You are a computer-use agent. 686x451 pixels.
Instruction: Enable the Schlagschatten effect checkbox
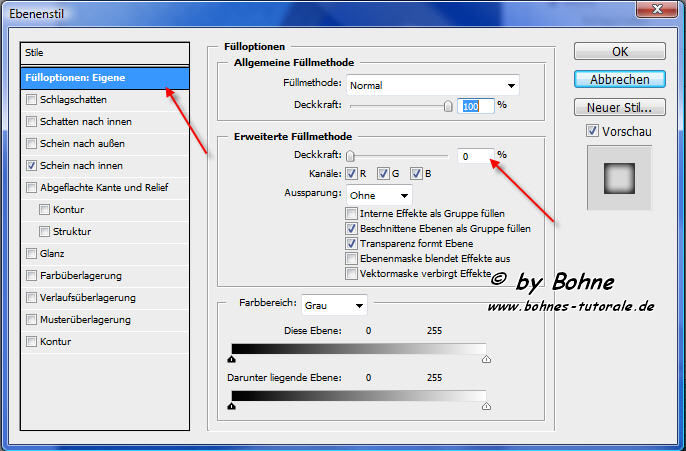[32, 100]
